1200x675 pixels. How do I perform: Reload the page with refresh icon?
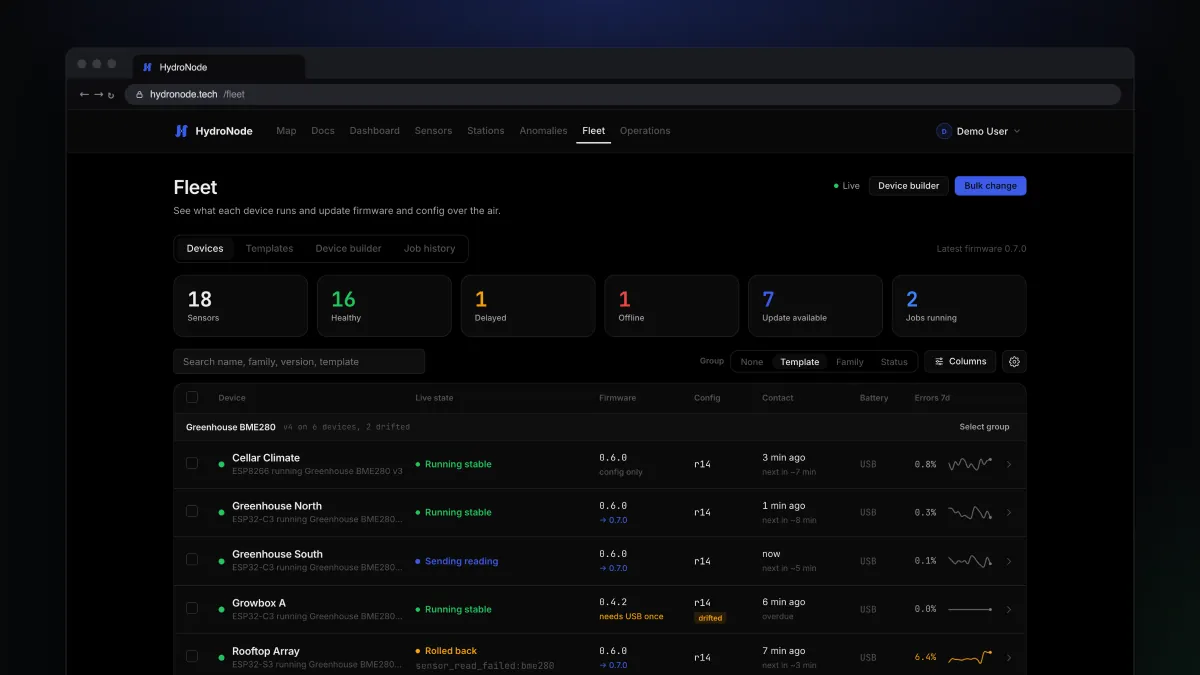111,95
